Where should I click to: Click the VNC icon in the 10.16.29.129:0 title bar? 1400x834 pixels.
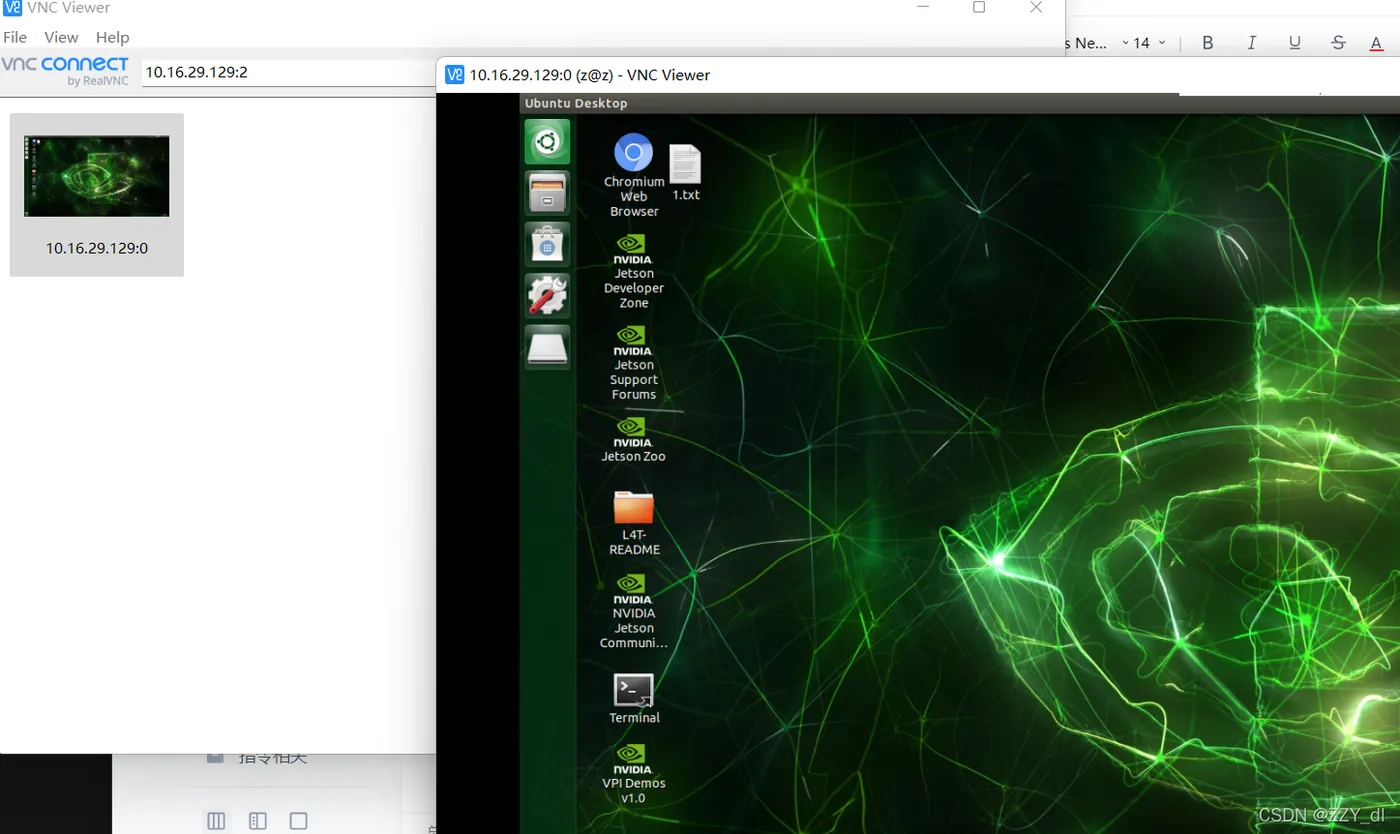(x=455, y=74)
